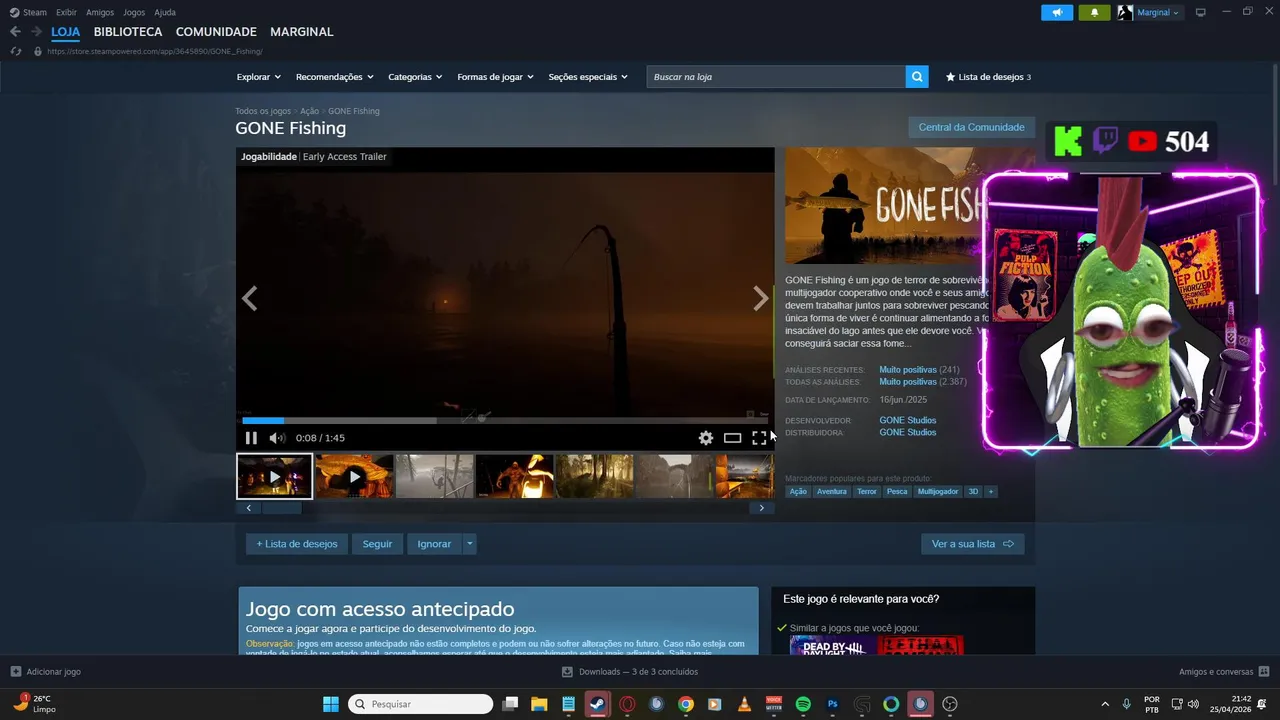
Task: Click Adicionar jogo plus icon
Action: (x=15, y=672)
